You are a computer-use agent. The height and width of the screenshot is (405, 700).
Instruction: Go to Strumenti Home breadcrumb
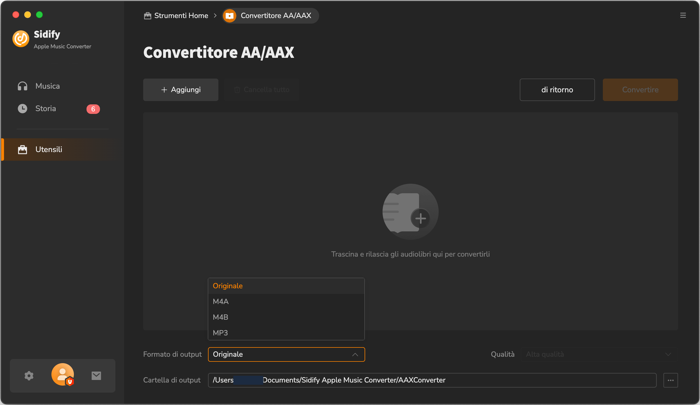(x=176, y=16)
